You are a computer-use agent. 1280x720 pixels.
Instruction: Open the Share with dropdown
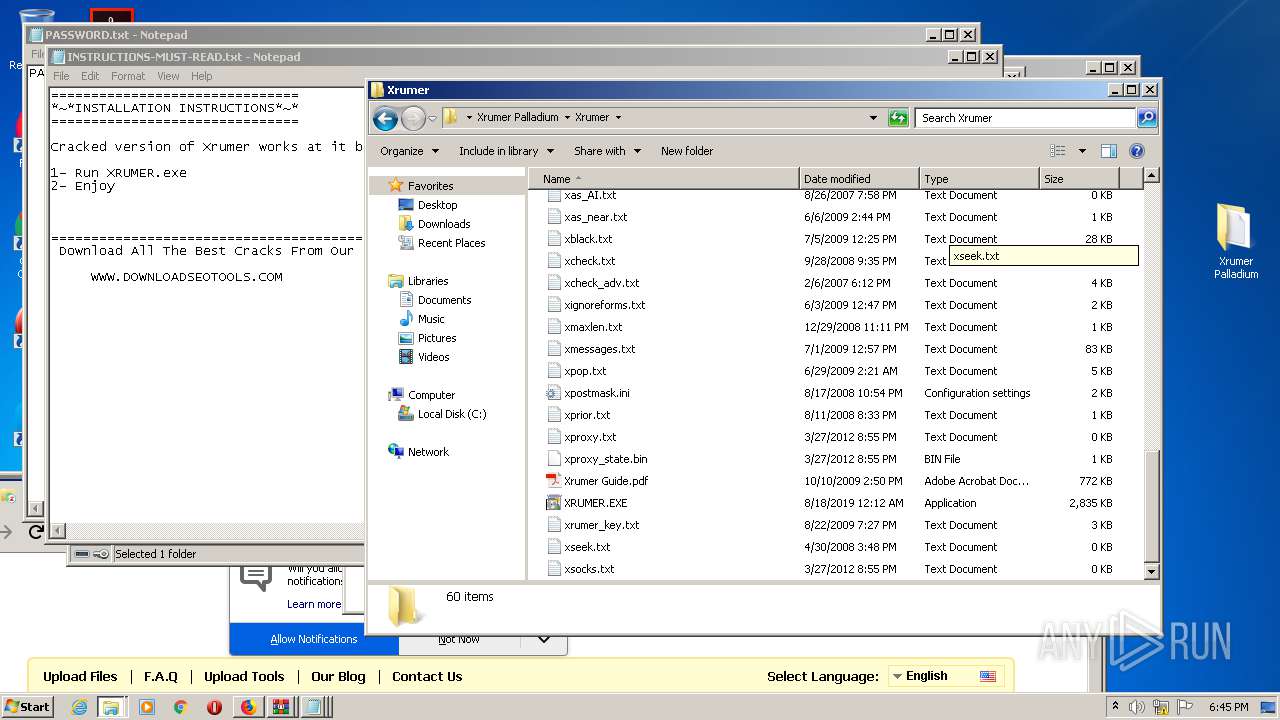(607, 151)
